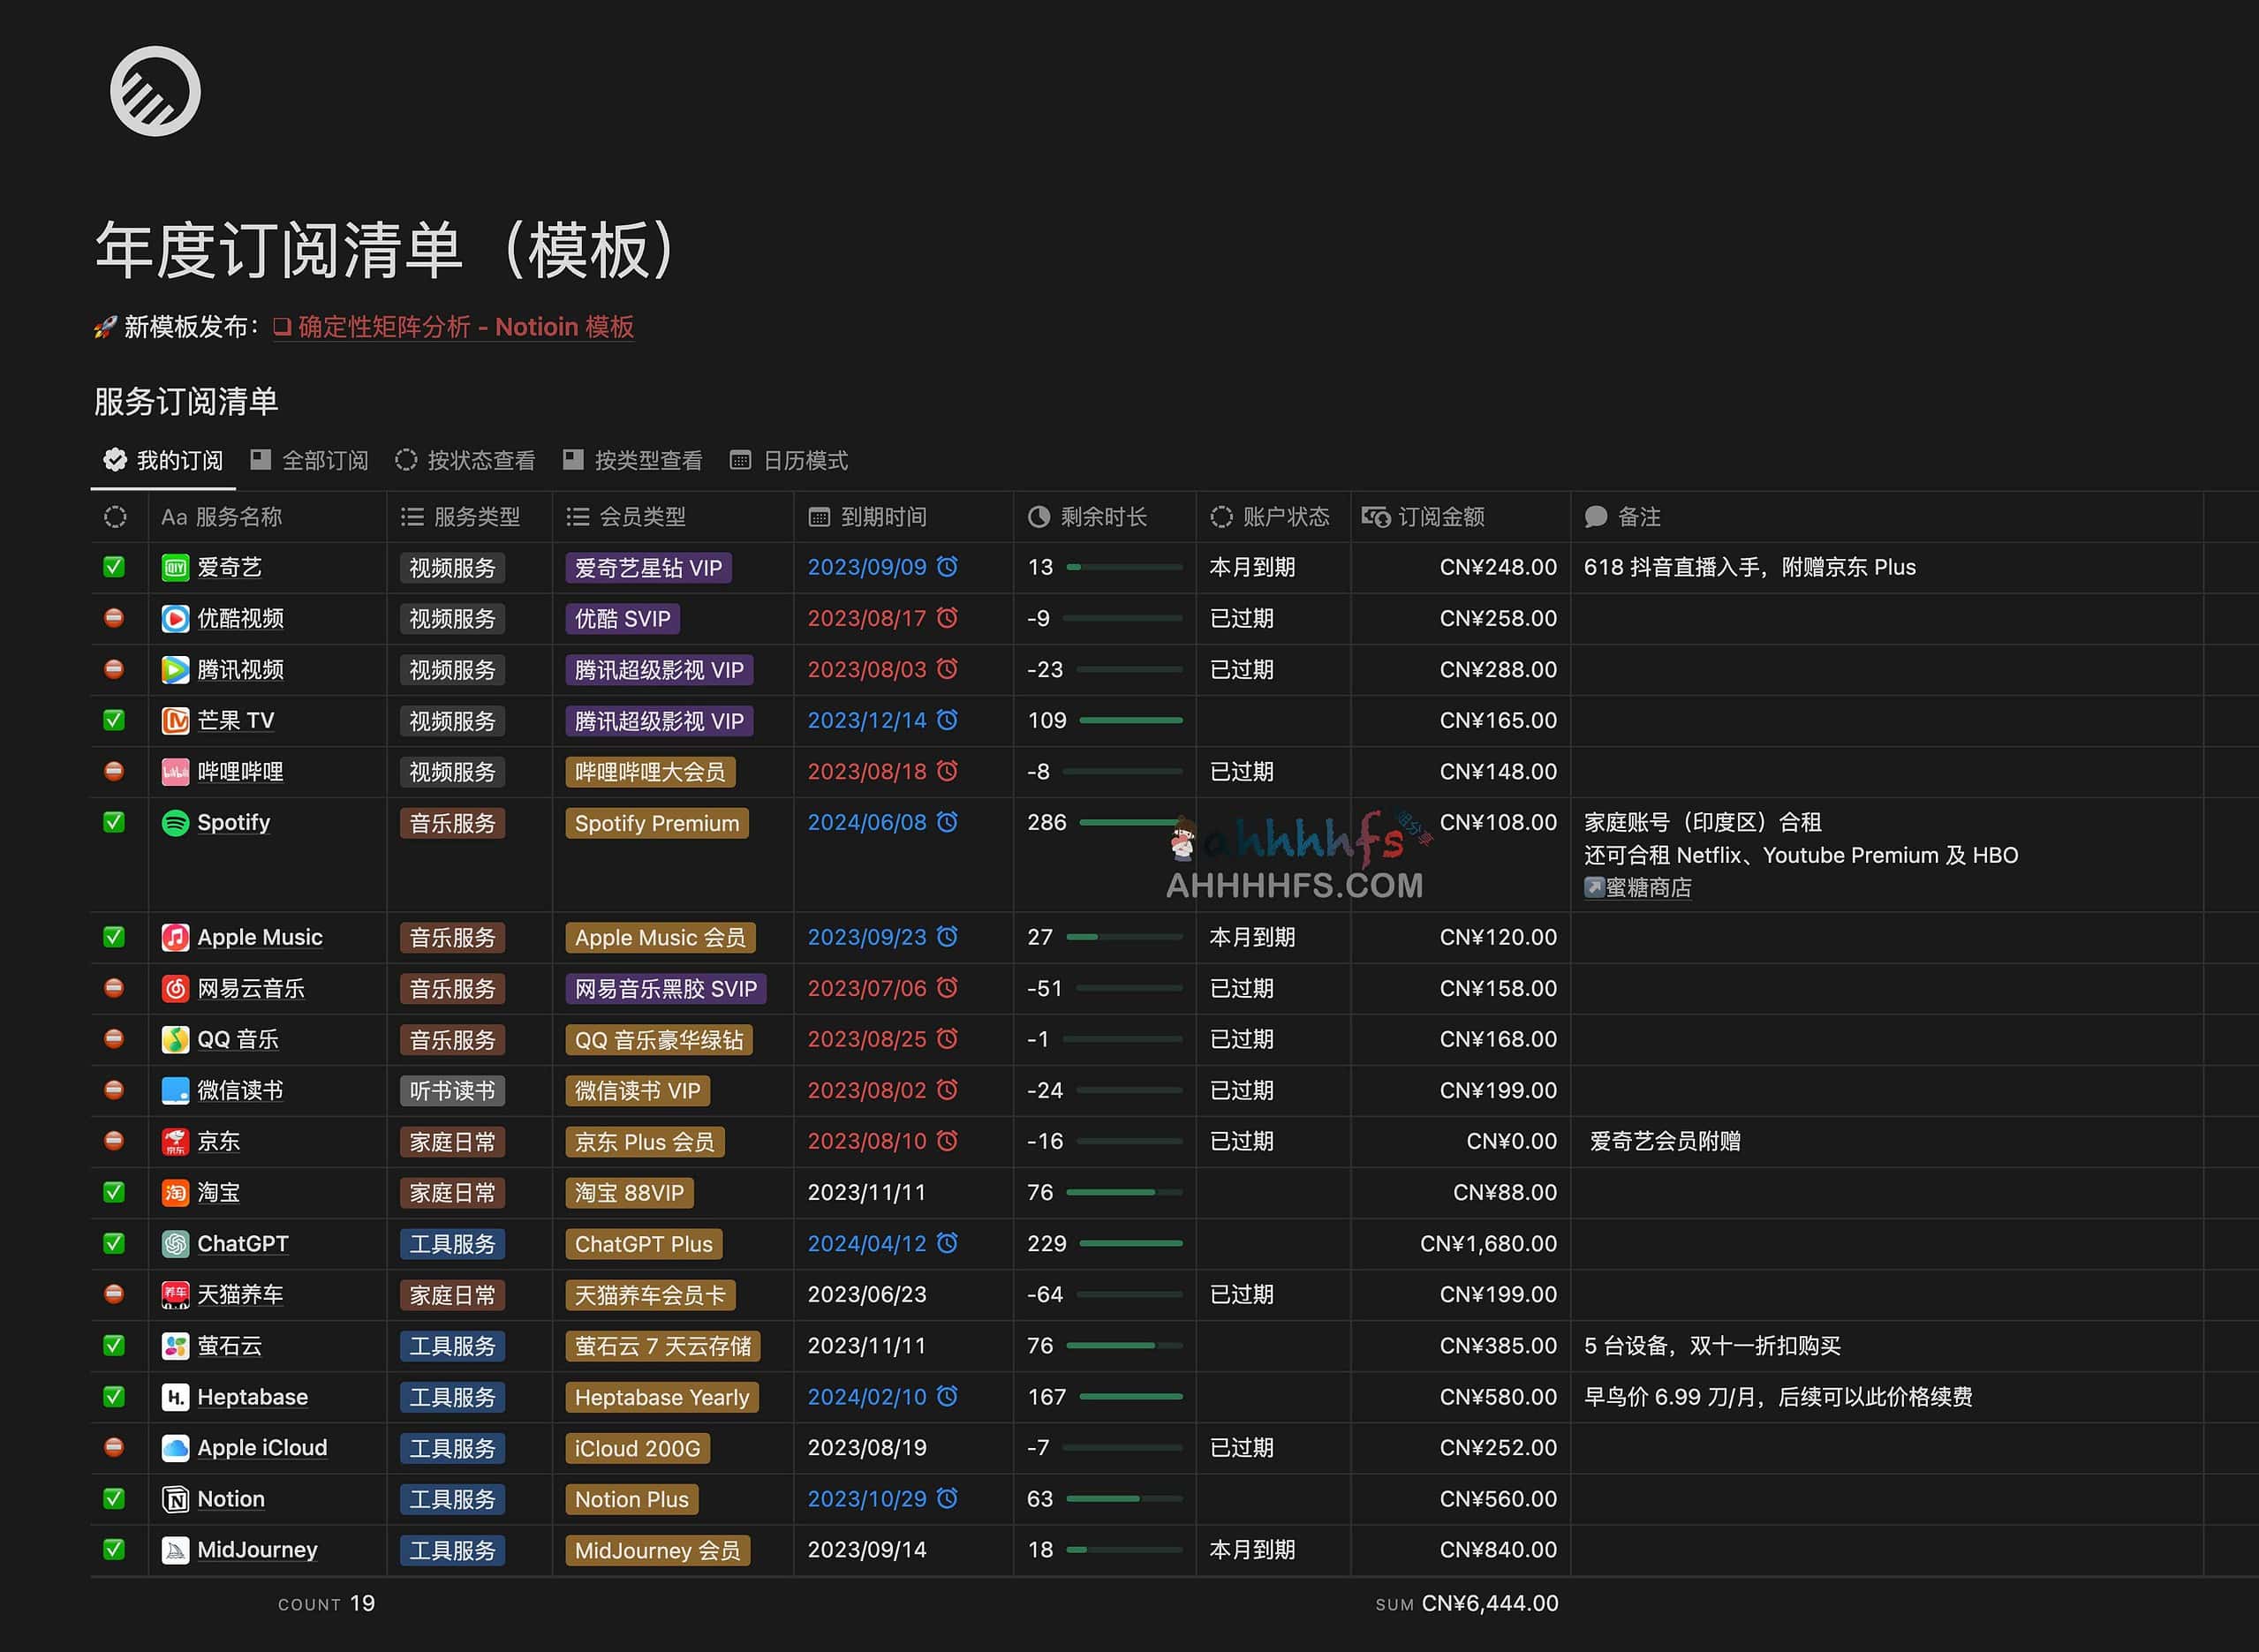Click the Notion app icon in its row

tap(175, 1498)
